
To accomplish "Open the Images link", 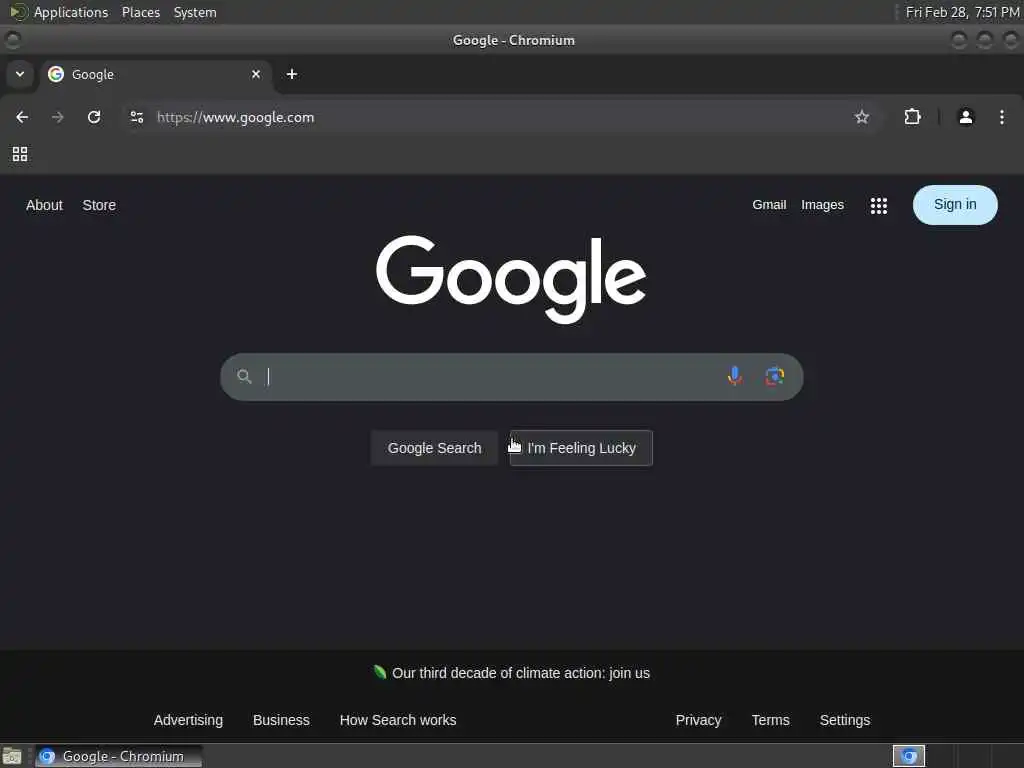I will [x=822, y=205].
